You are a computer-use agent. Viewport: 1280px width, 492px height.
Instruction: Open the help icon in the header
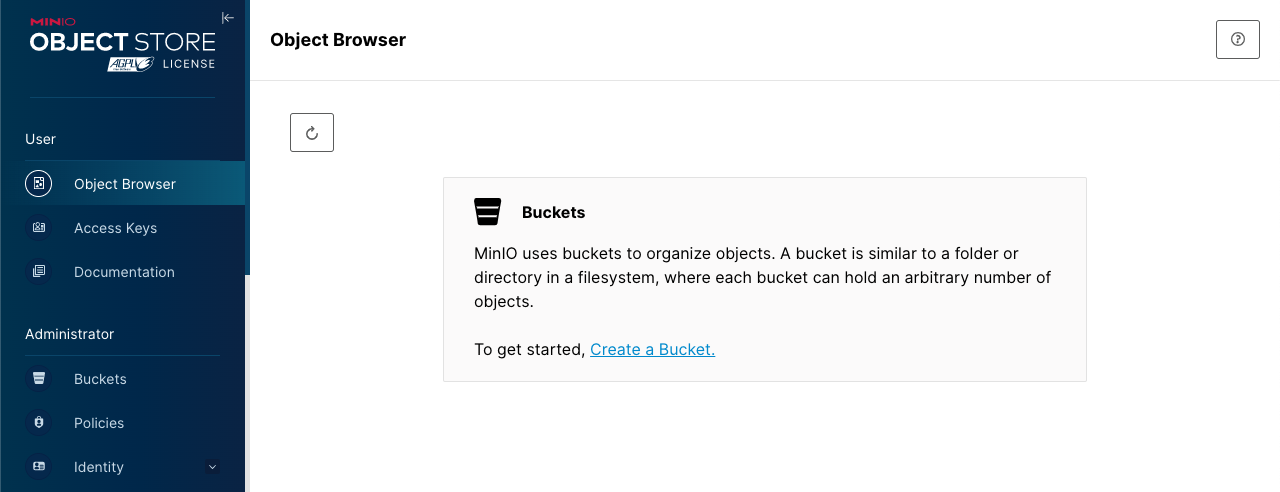click(1238, 40)
